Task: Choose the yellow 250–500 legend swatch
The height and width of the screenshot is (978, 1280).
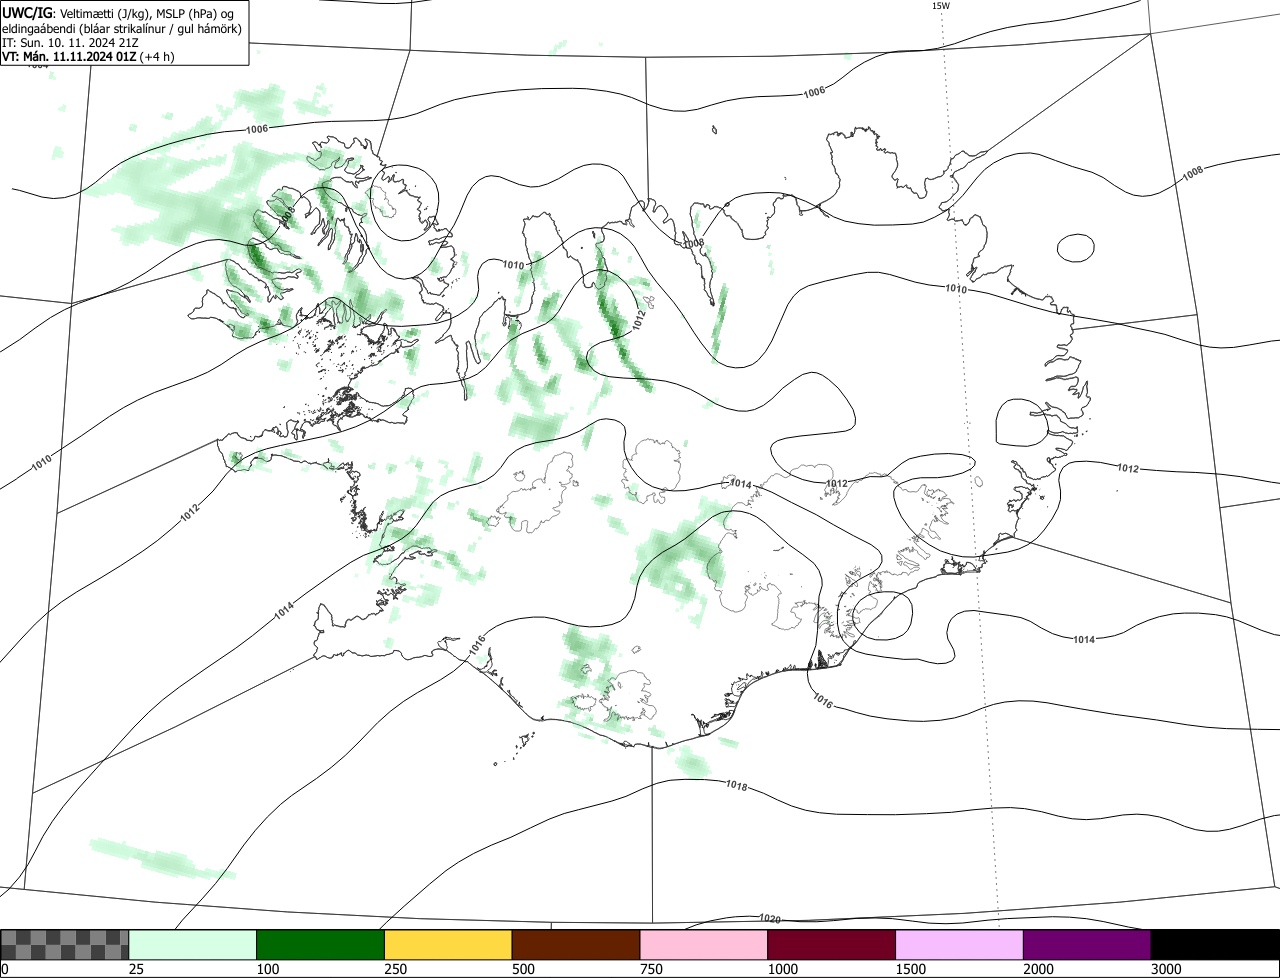Action: [448, 945]
